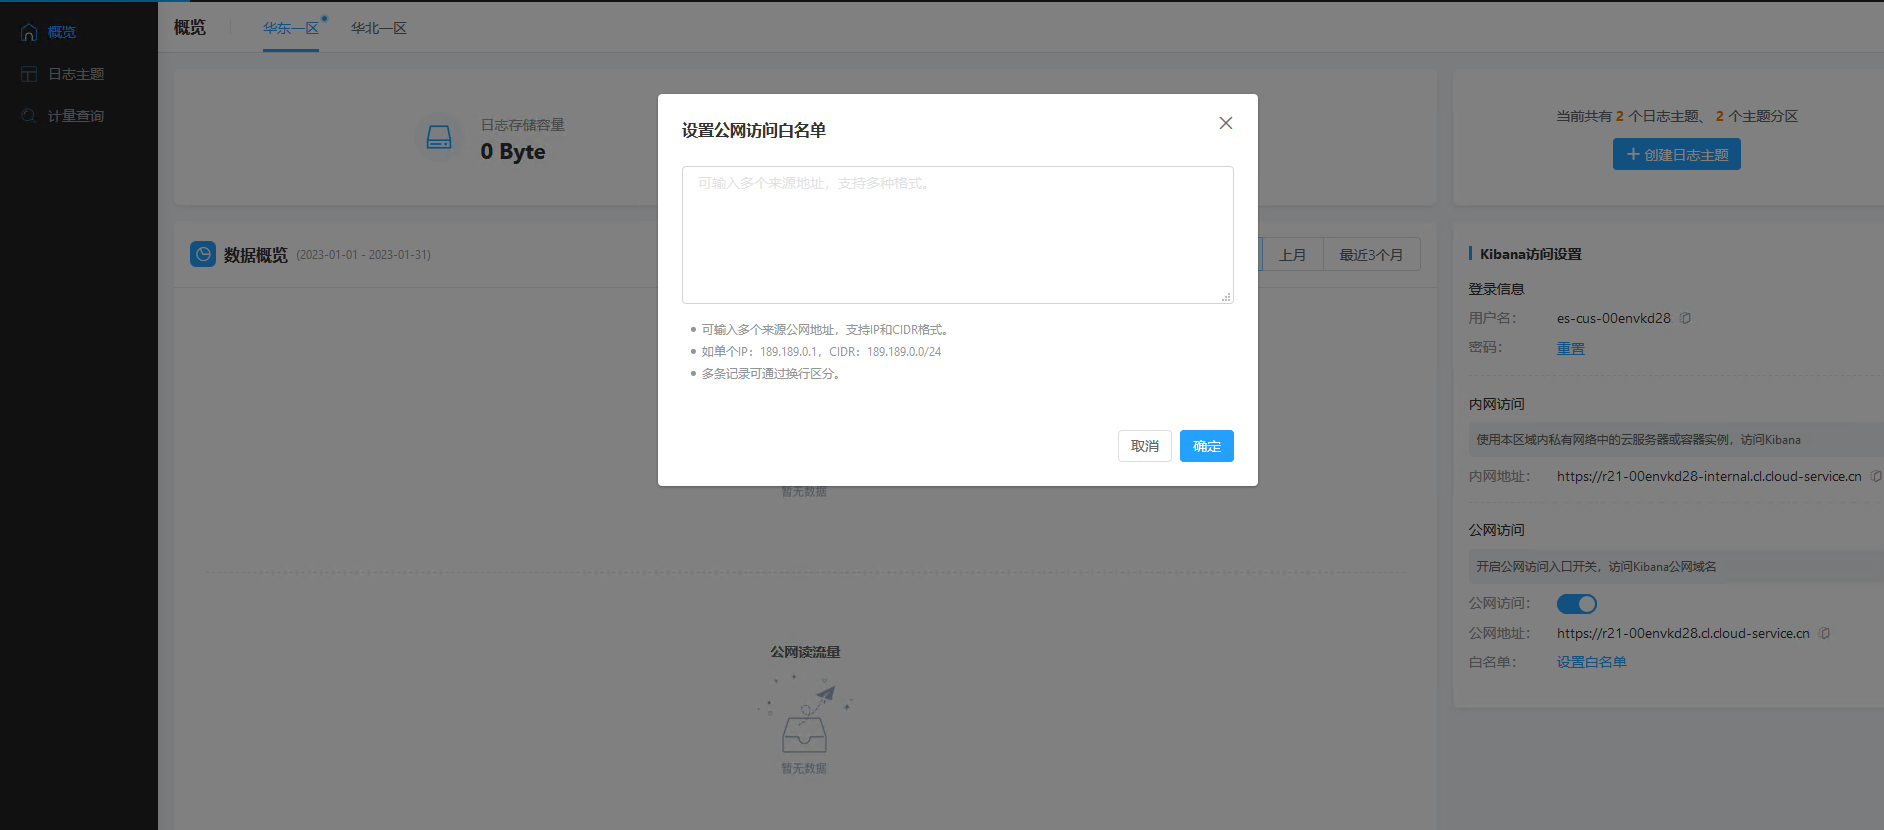Screen dimensions: 1884x830
Task: Open the 设置白名单 link
Action: (x=1591, y=662)
